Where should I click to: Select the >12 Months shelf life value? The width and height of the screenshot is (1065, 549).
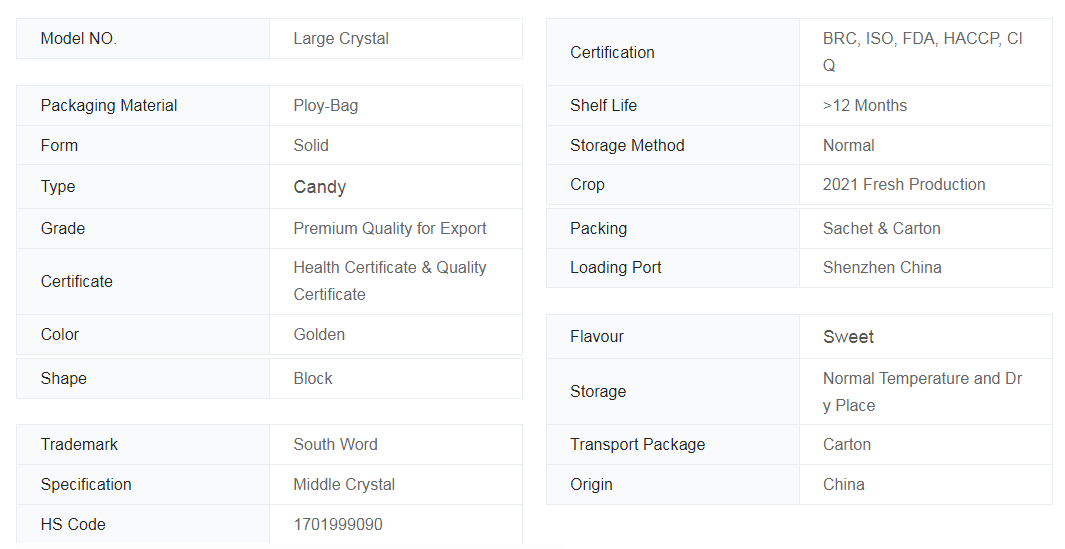click(865, 105)
